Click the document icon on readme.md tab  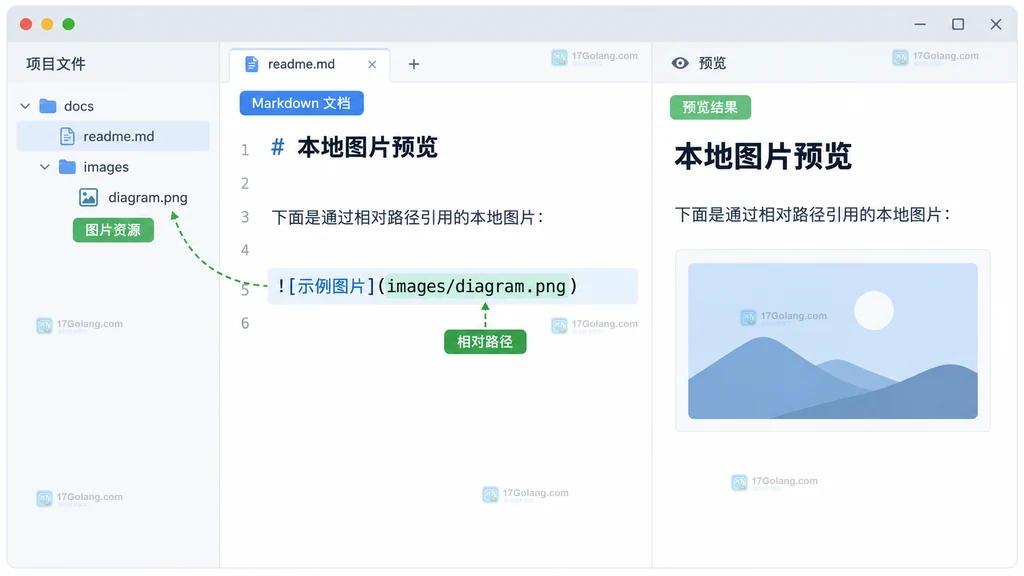(x=251, y=64)
